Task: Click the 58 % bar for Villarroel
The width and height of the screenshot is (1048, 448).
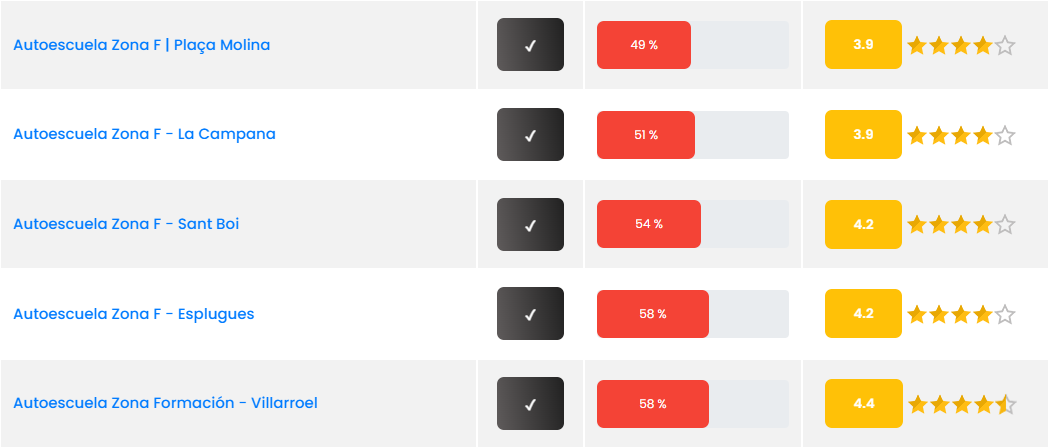Action: [653, 403]
